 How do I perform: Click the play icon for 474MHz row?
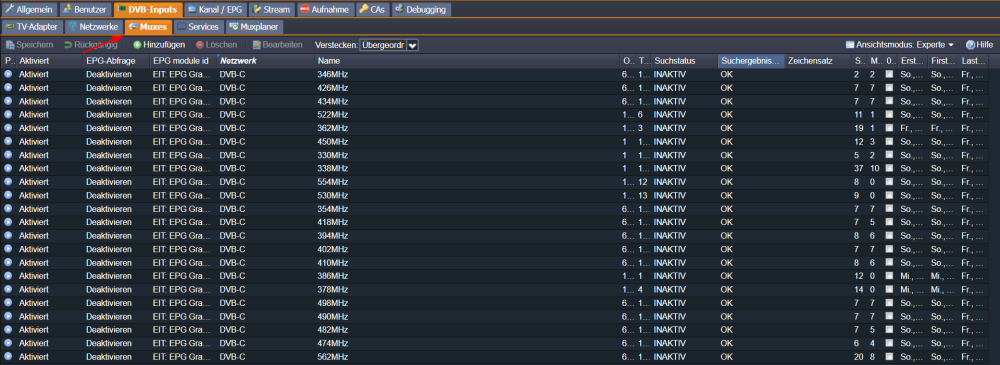point(8,343)
